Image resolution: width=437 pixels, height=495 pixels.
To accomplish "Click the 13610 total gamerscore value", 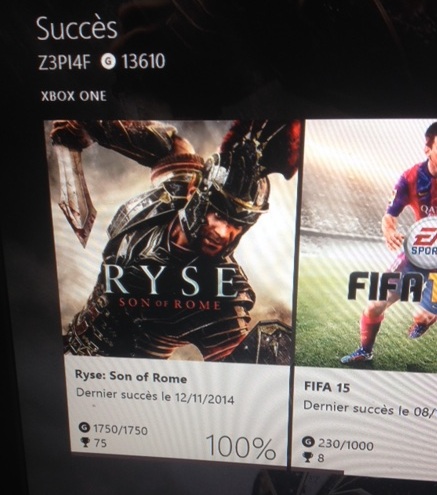I will pyautogui.click(x=143, y=62).
